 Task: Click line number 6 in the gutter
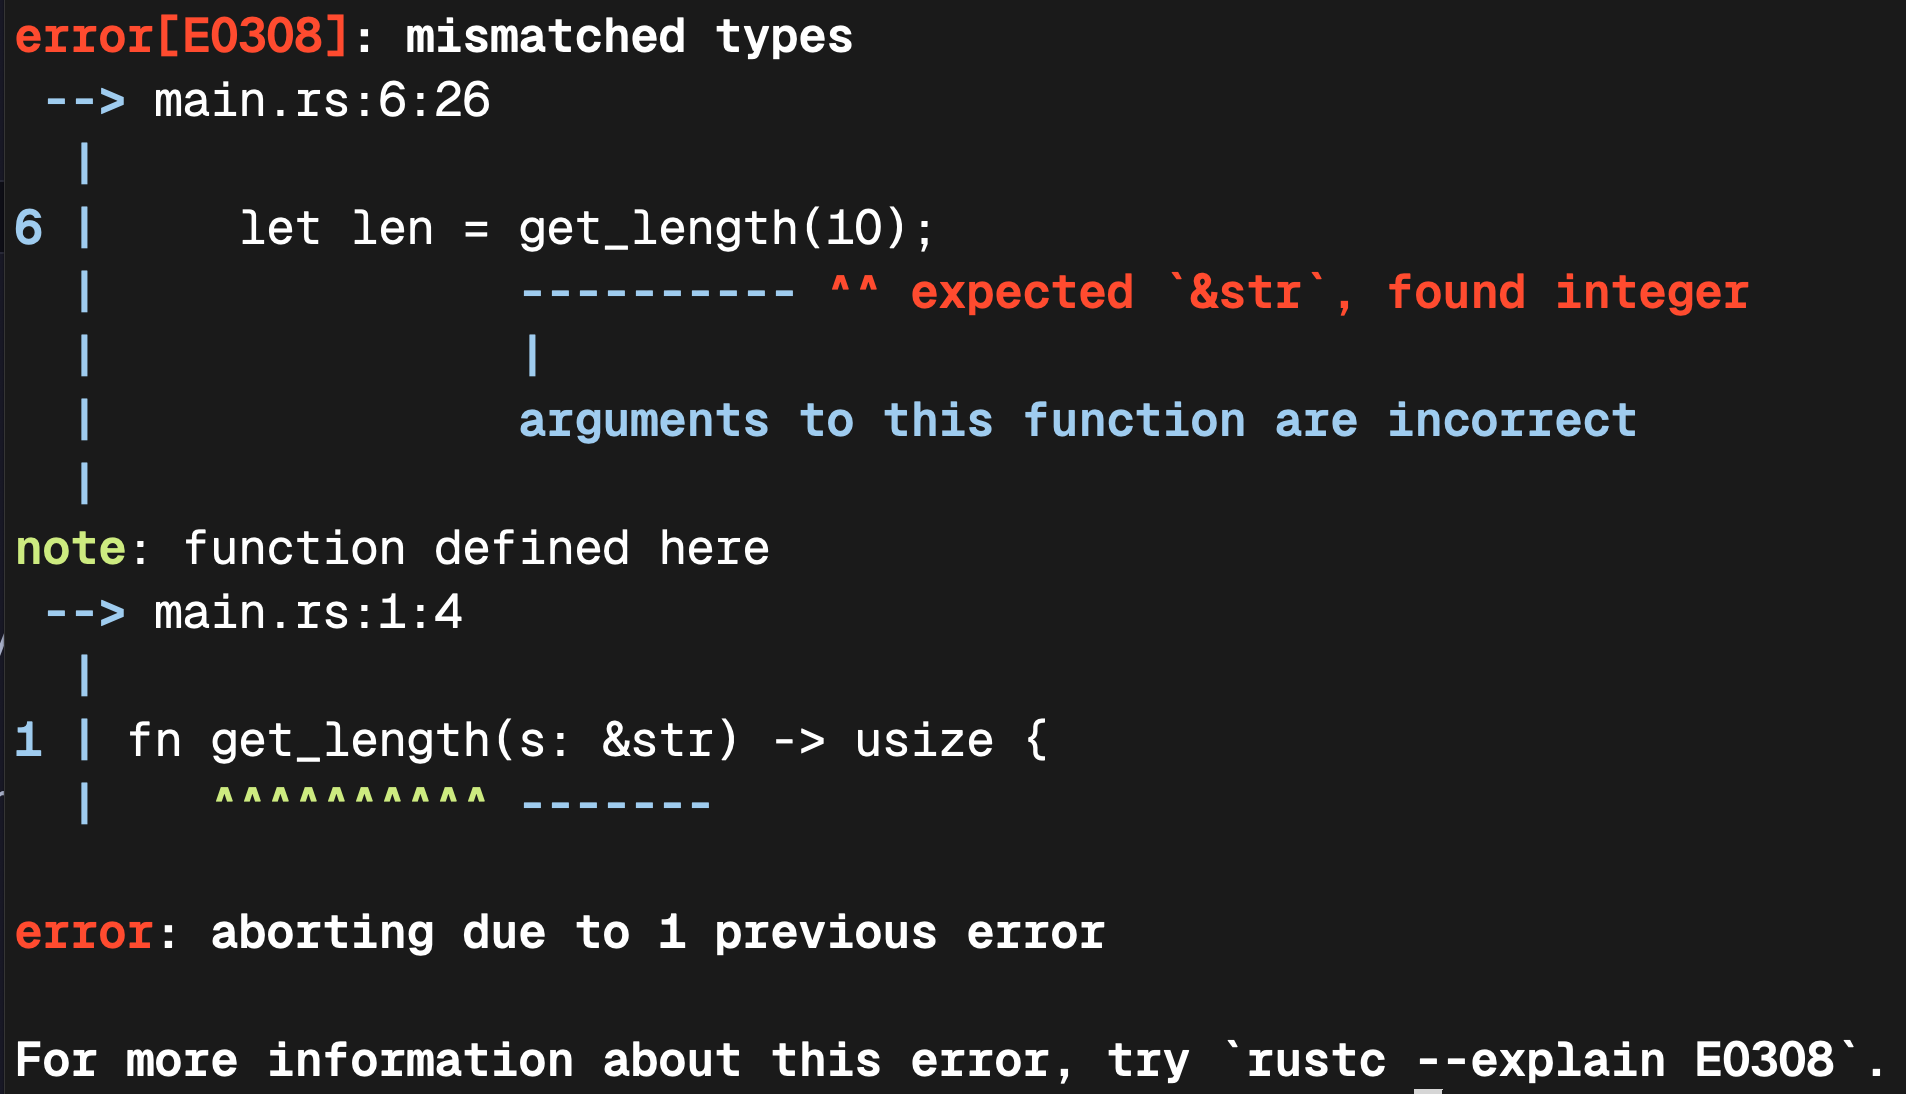(29, 228)
